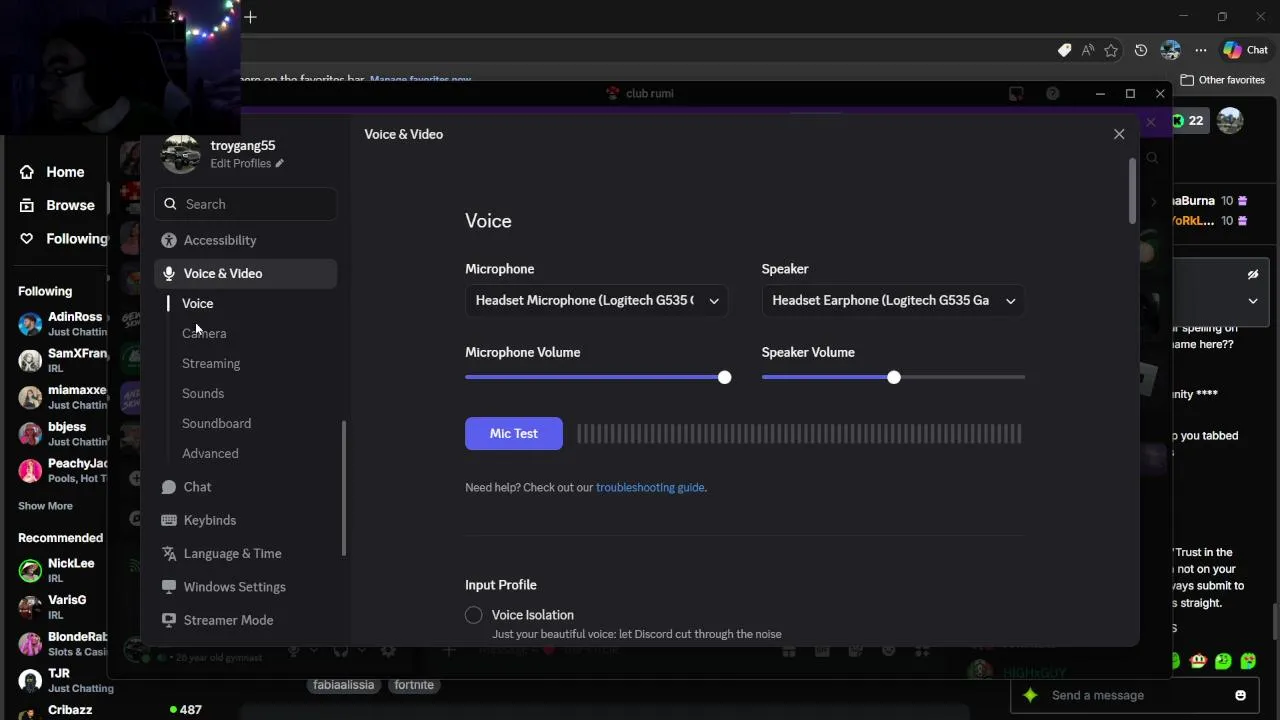Open AdinRoss followed channel

click(x=62, y=323)
